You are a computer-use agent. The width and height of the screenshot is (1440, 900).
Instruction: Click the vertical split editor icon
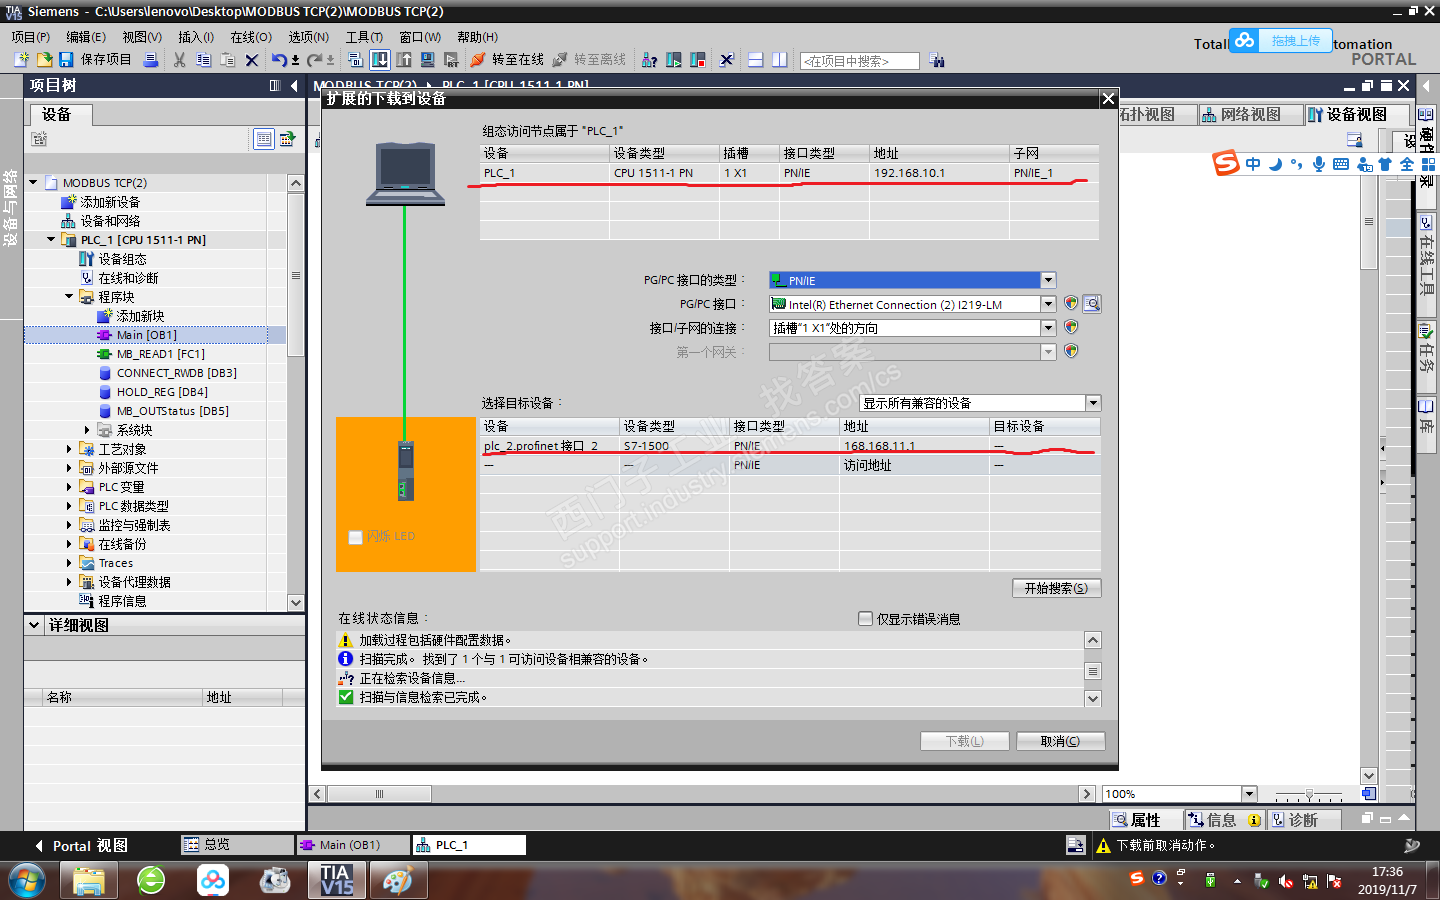coord(779,60)
